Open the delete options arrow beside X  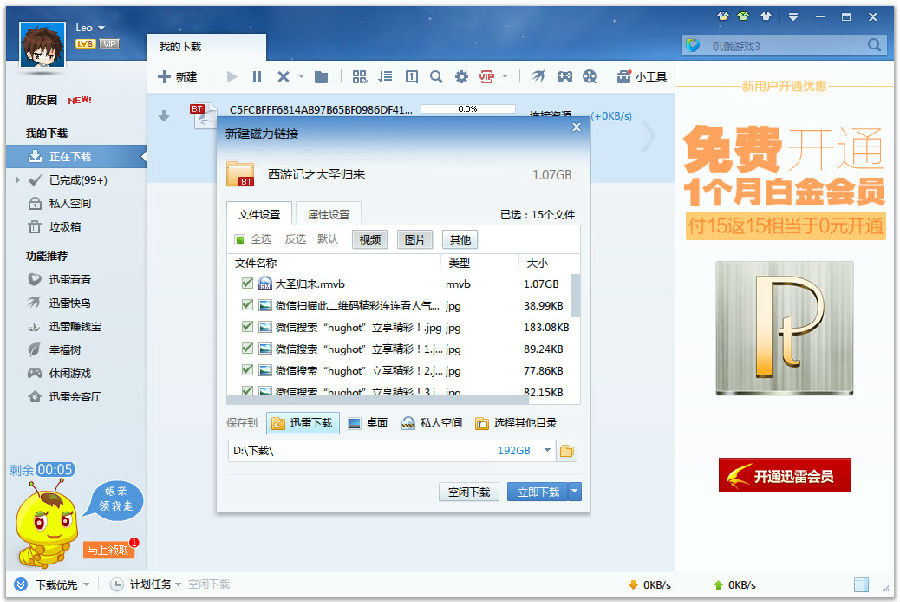[x=301, y=76]
